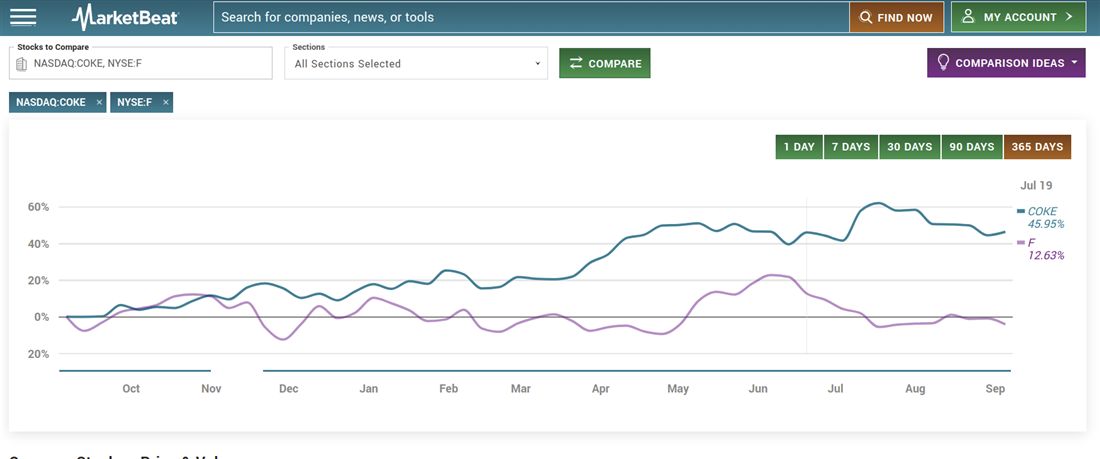The height and width of the screenshot is (459, 1100).
Task: Click the user icon in My Account
Action: pyautogui.click(x=968, y=17)
